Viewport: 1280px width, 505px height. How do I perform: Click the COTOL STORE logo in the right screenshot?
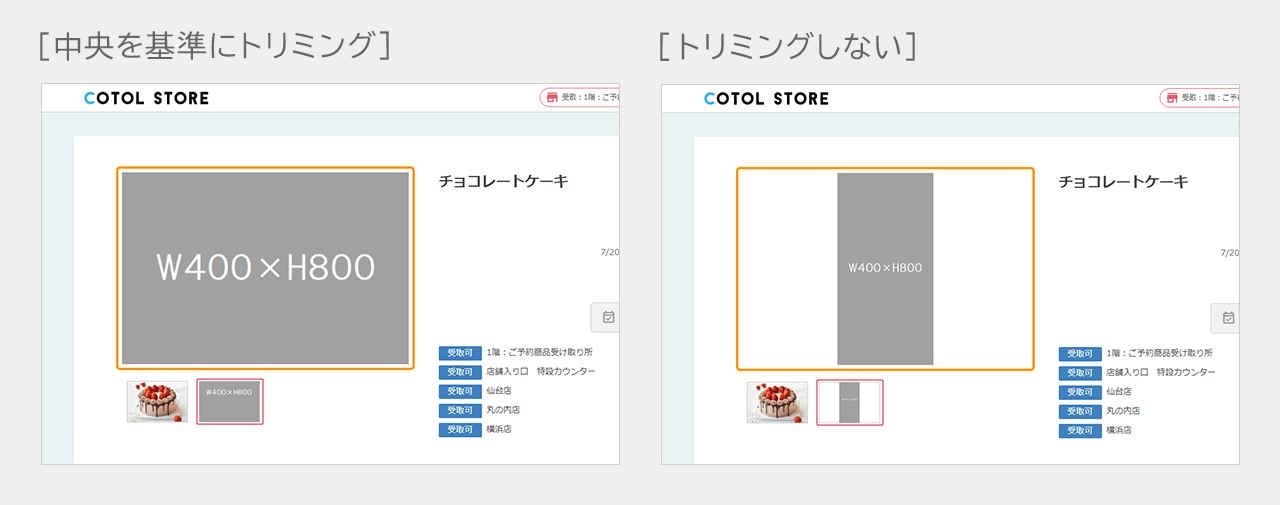pos(767,98)
